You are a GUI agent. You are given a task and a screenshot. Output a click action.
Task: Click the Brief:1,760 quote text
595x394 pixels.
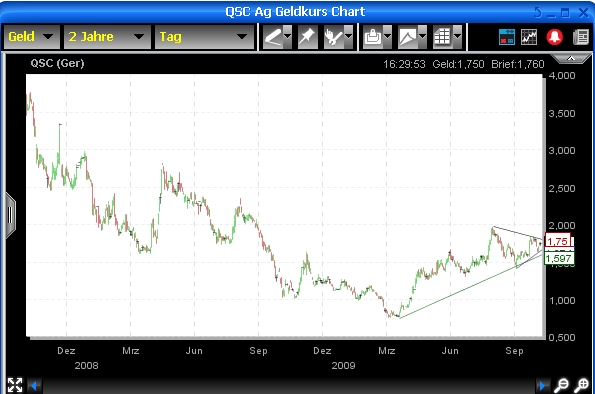[x=518, y=64]
